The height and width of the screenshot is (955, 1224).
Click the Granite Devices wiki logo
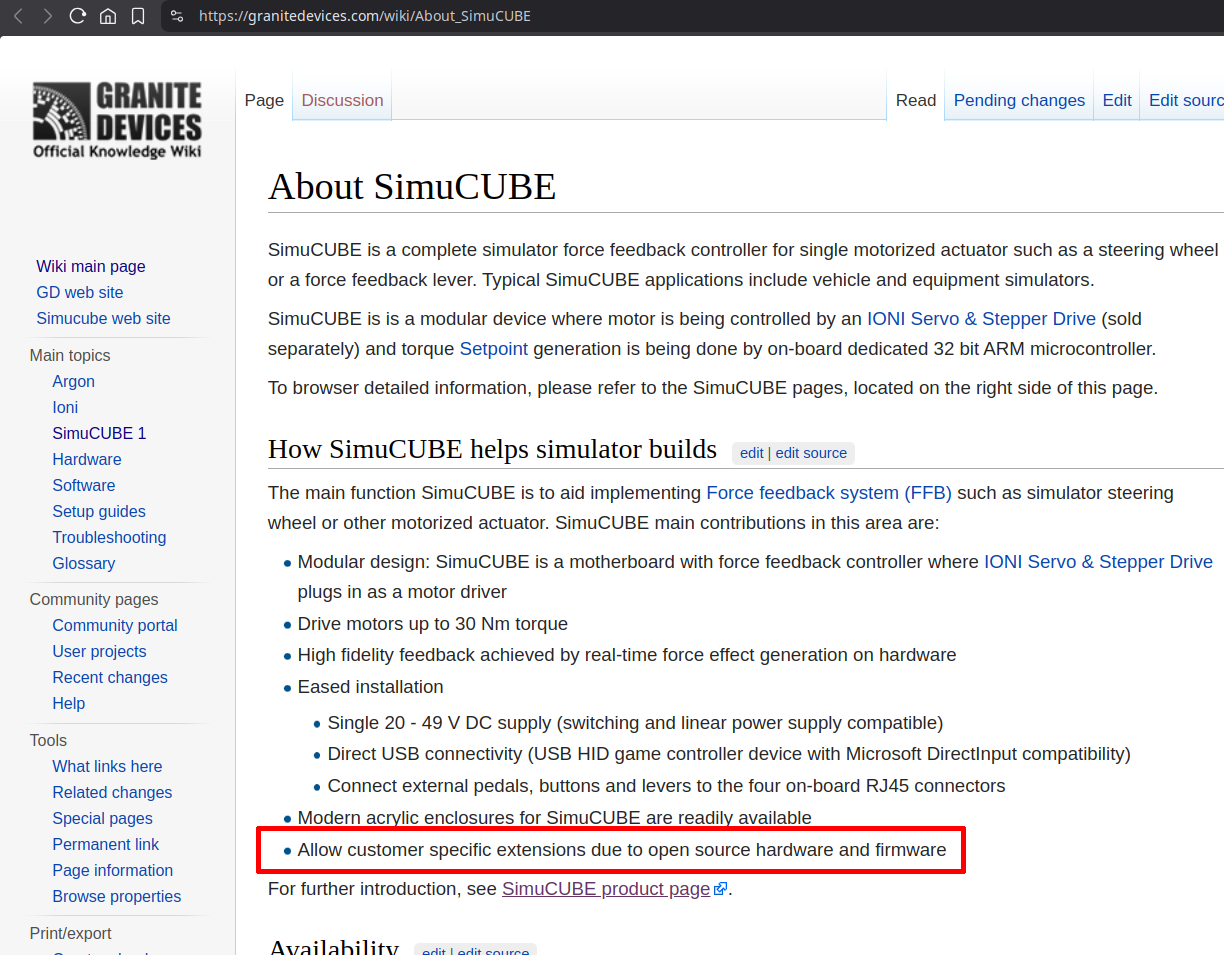tap(117, 121)
